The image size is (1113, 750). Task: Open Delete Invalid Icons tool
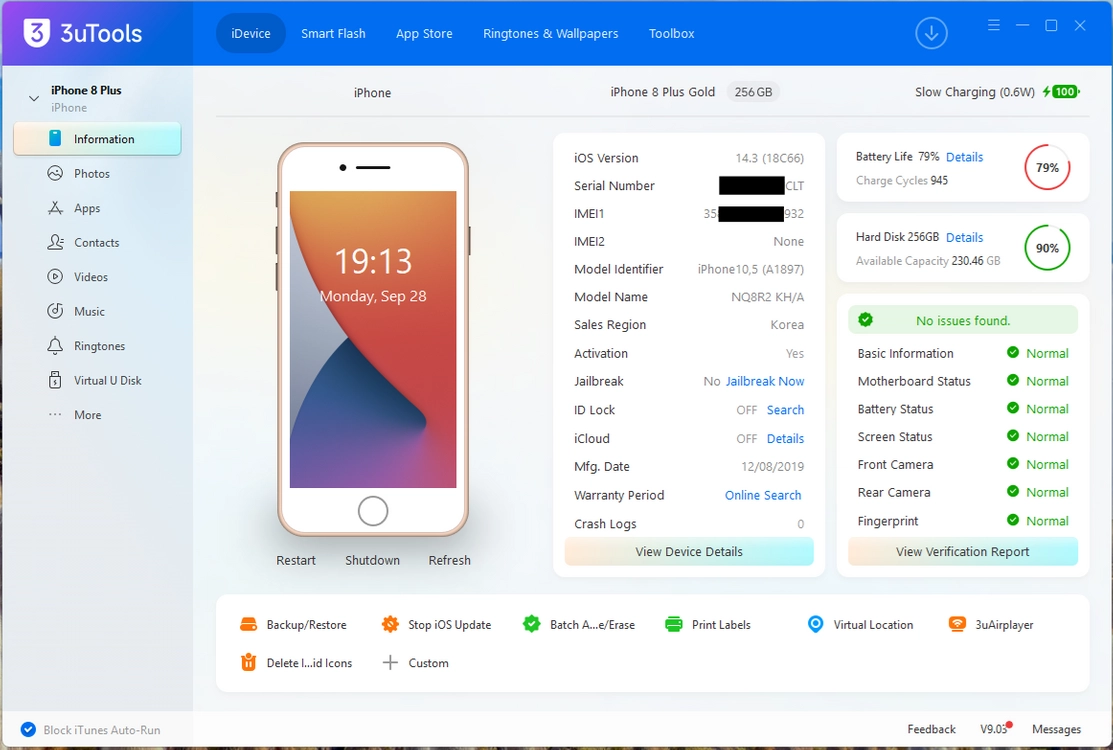point(296,663)
